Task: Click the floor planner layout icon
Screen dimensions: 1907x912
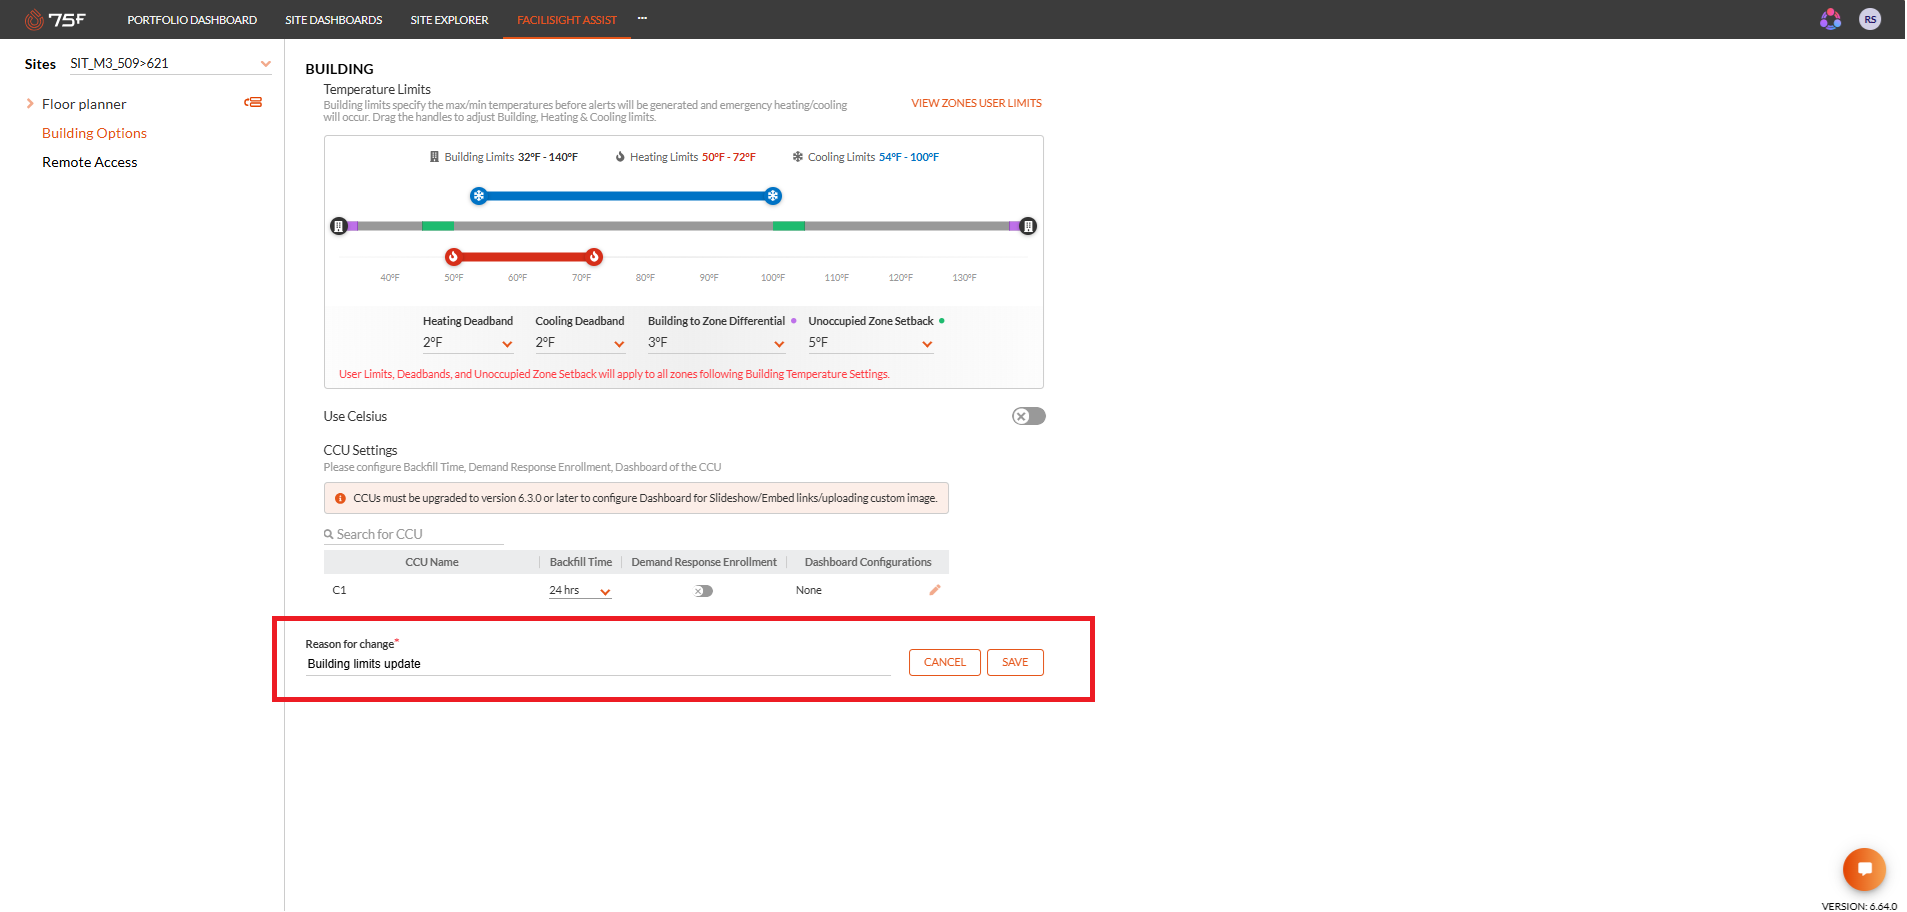Action: (253, 103)
